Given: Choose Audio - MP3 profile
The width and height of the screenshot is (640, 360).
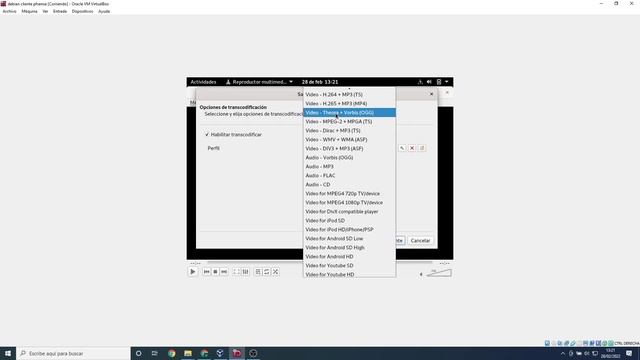Looking at the screenshot, I should click(x=349, y=167).
